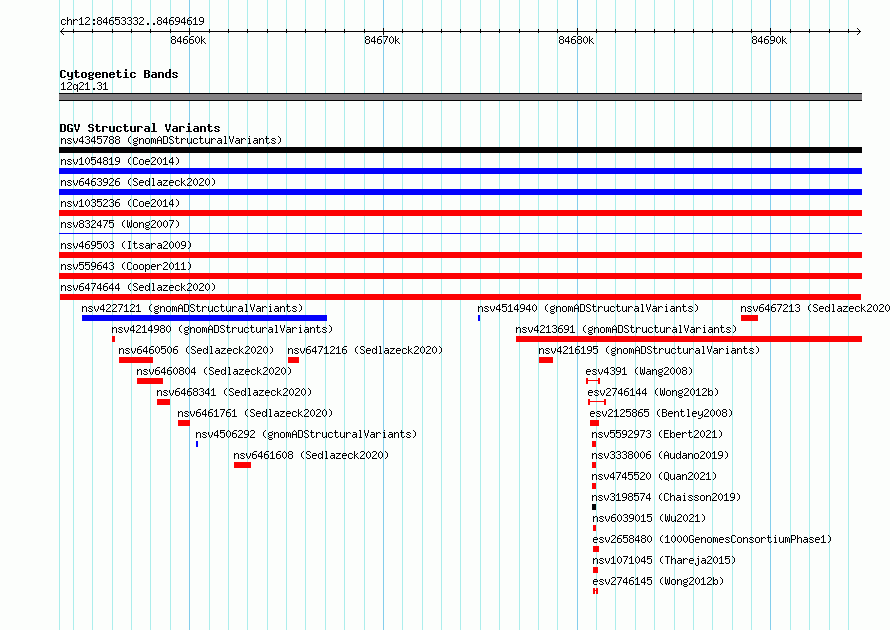Open nsv6460506 (Sedlazeck2020) label
Screen dimensions: 890x630
coord(196,350)
